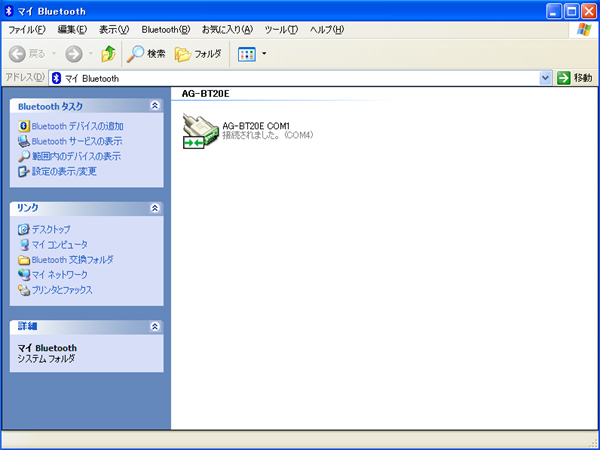
Task: Open the マイ ネットワーク link
Action: tap(59, 274)
